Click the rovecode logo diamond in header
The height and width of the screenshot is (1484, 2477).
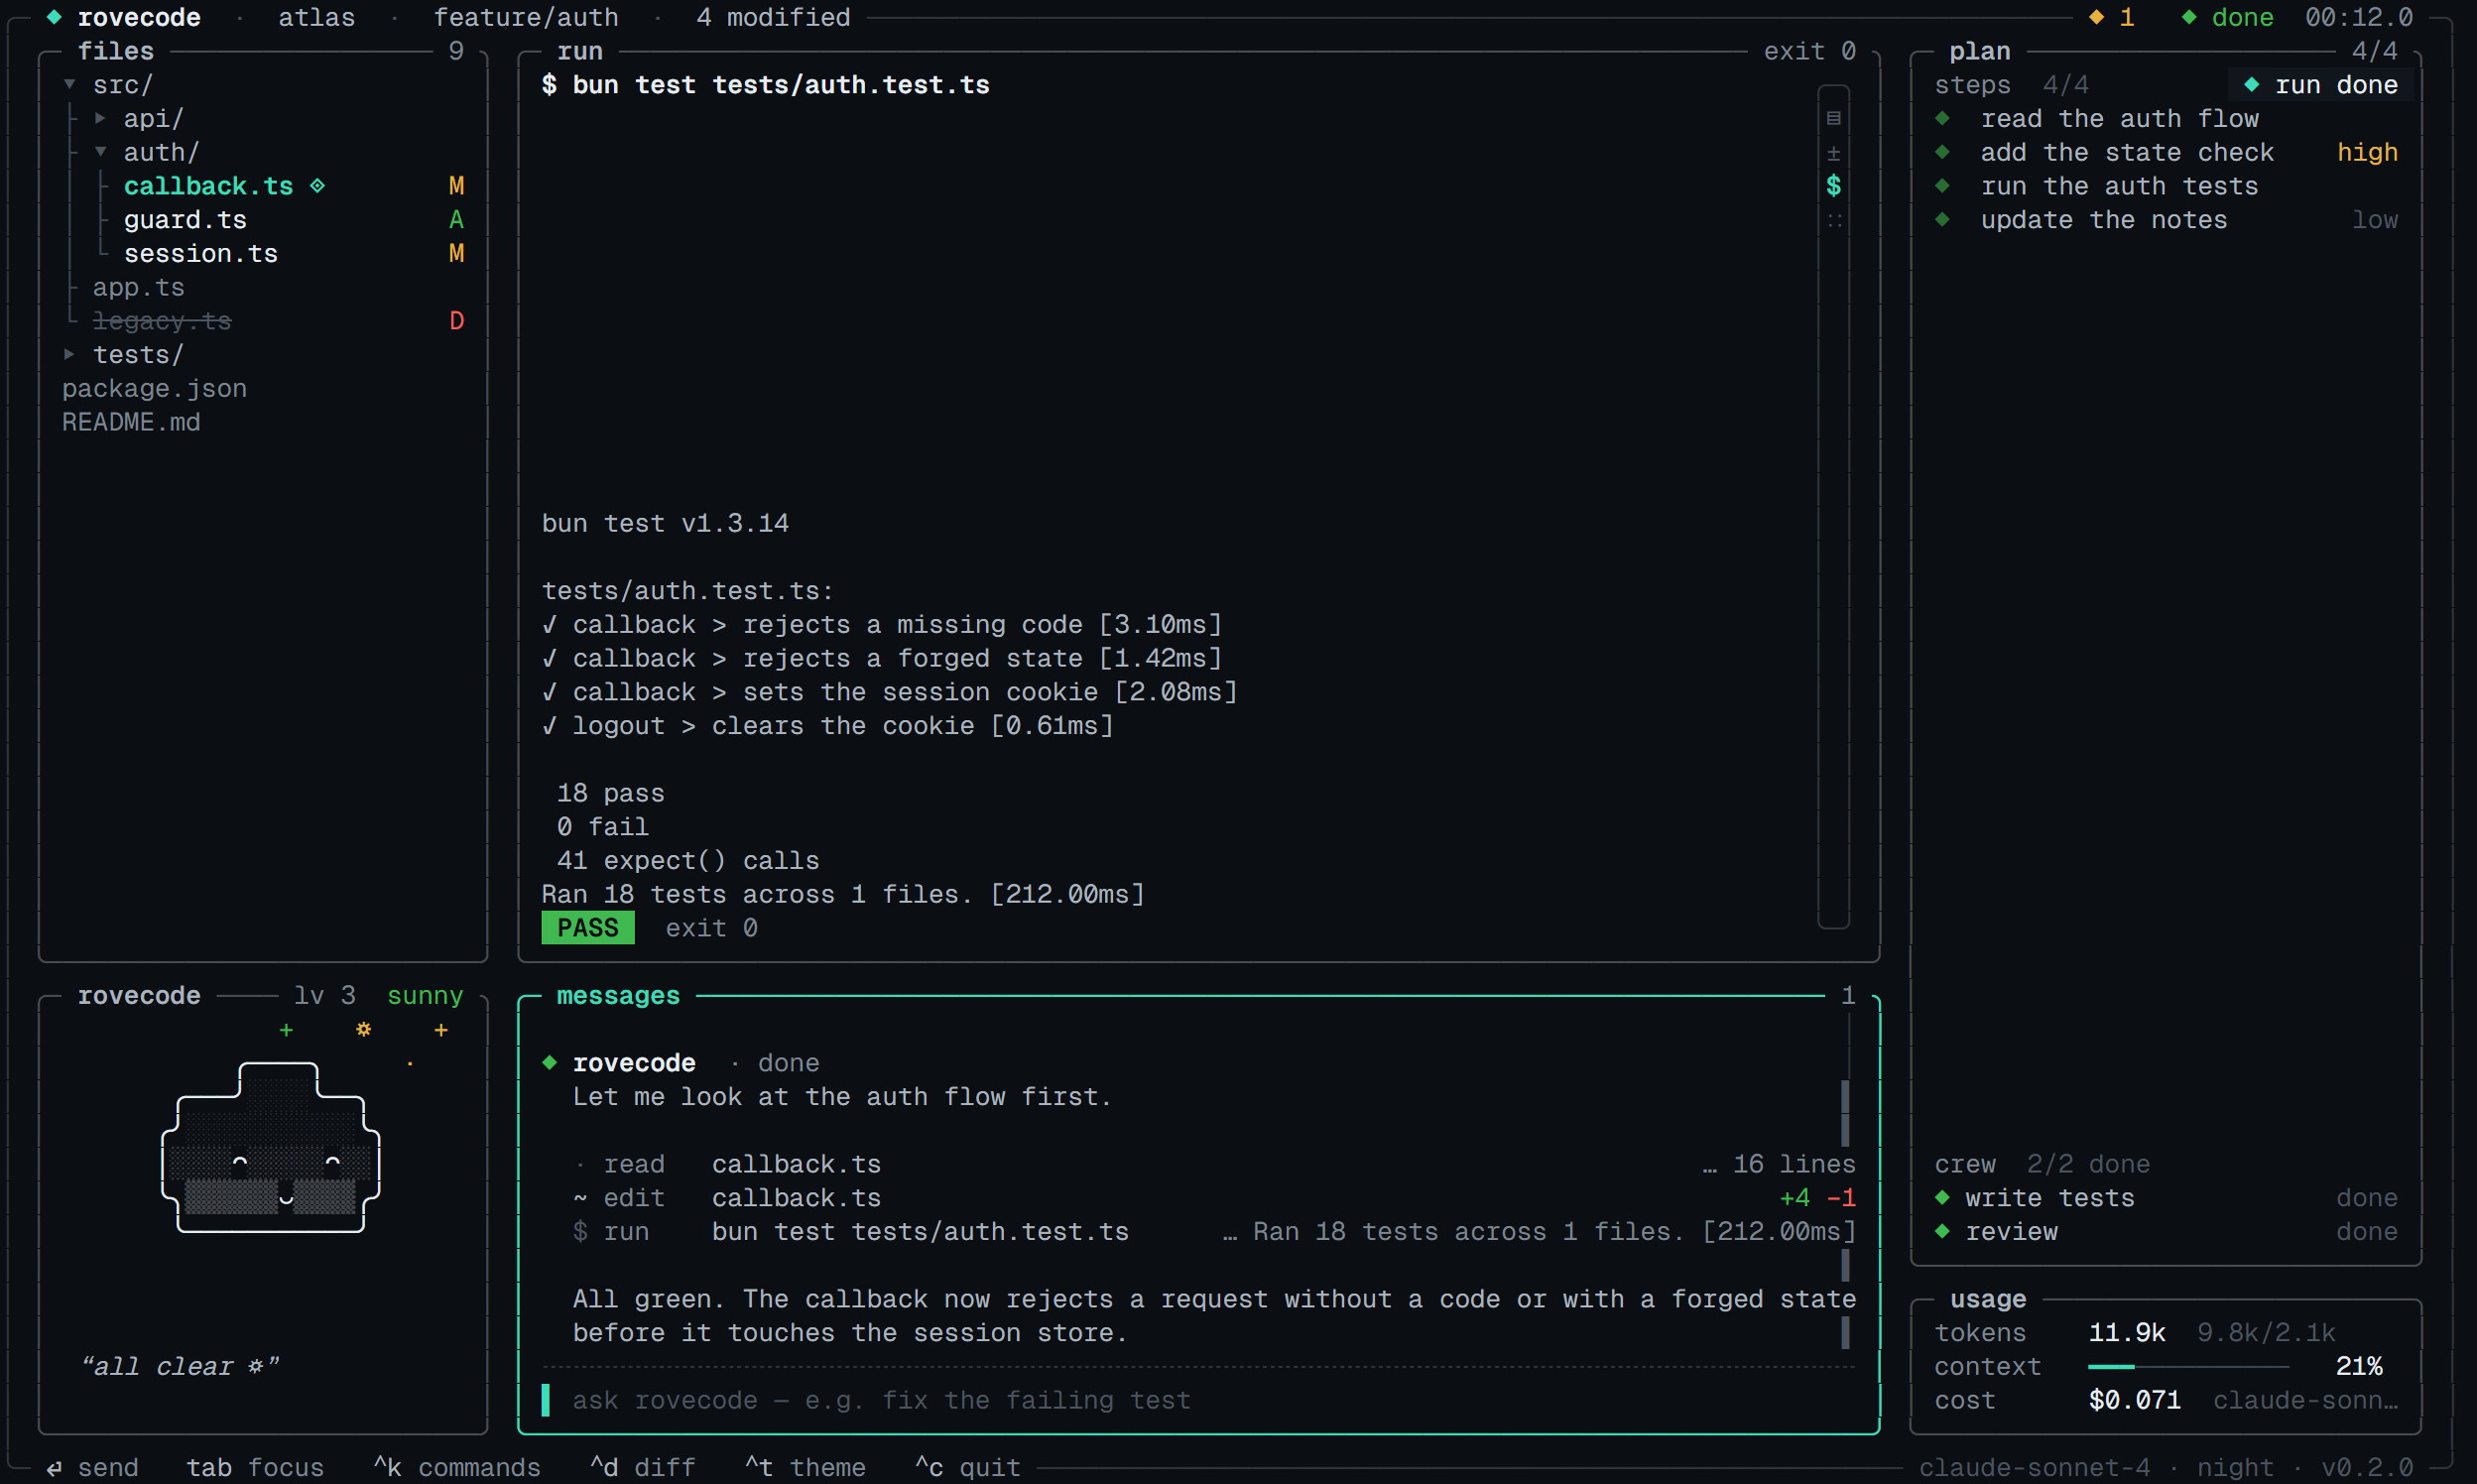coord(54,17)
